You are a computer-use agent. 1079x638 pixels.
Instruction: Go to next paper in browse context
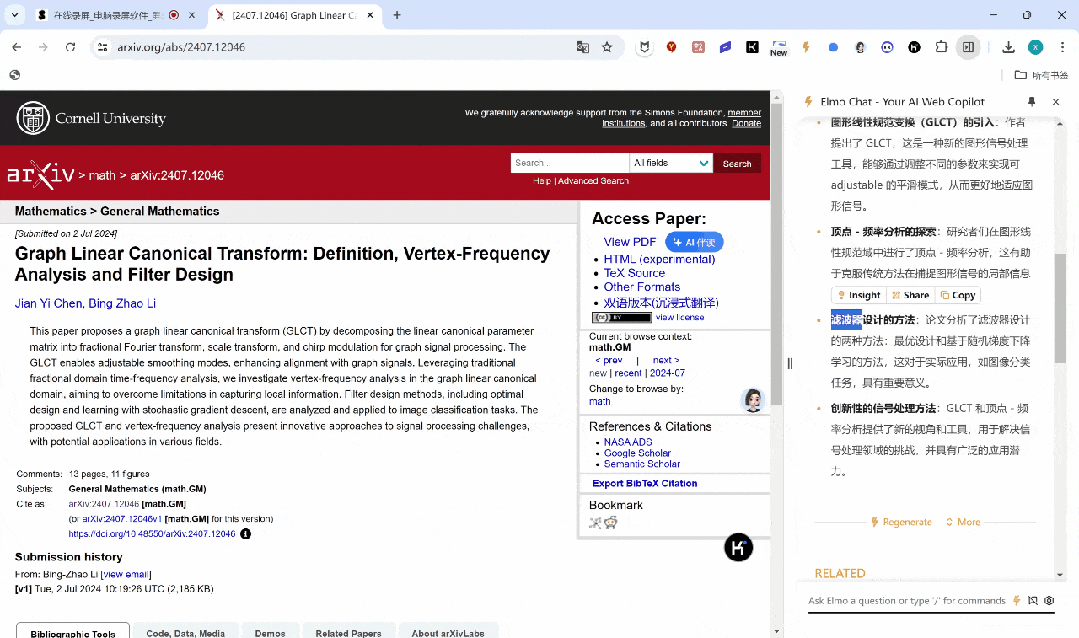click(x=665, y=360)
